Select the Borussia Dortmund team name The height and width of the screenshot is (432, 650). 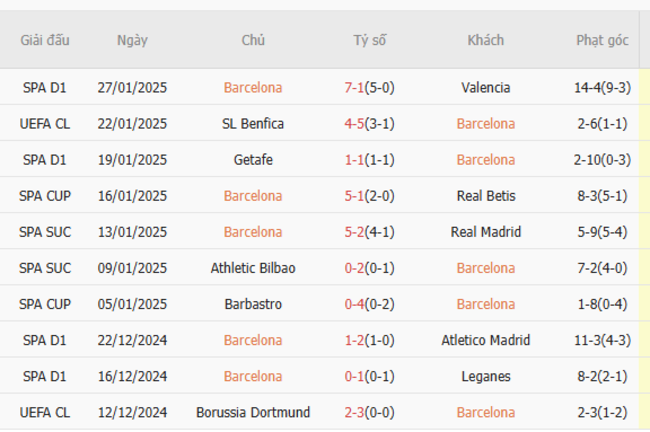coord(253,412)
